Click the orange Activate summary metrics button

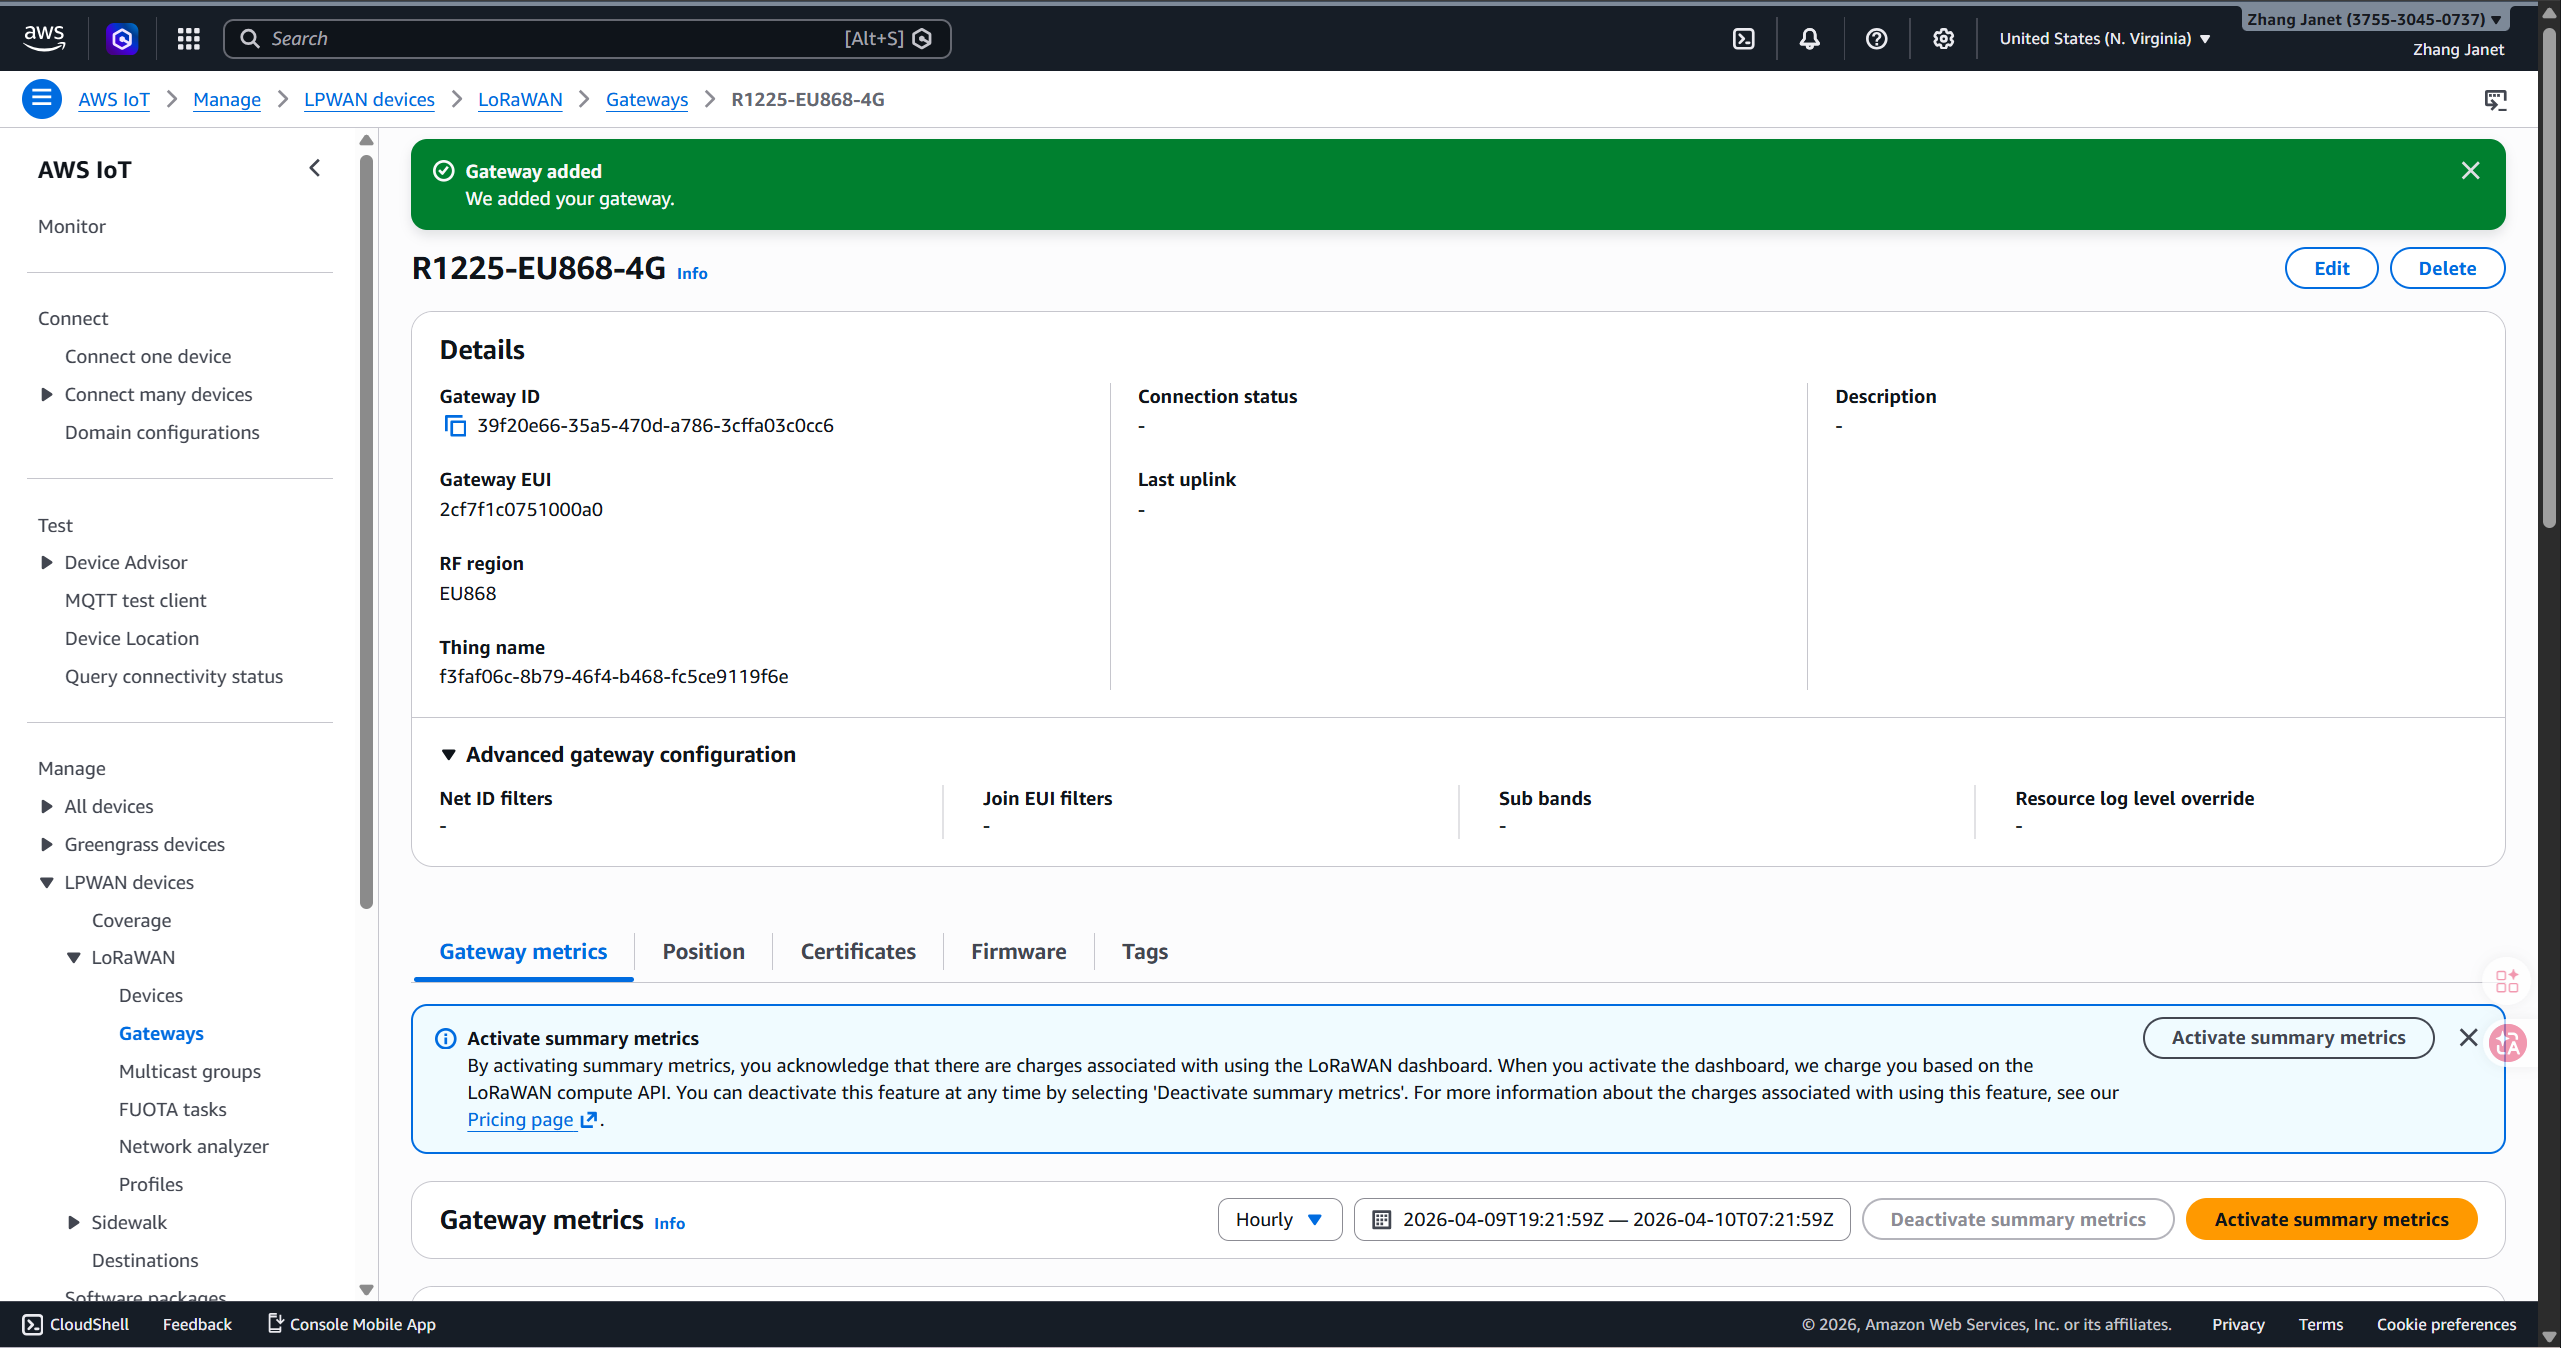pyautogui.click(x=2330, y=1220)
